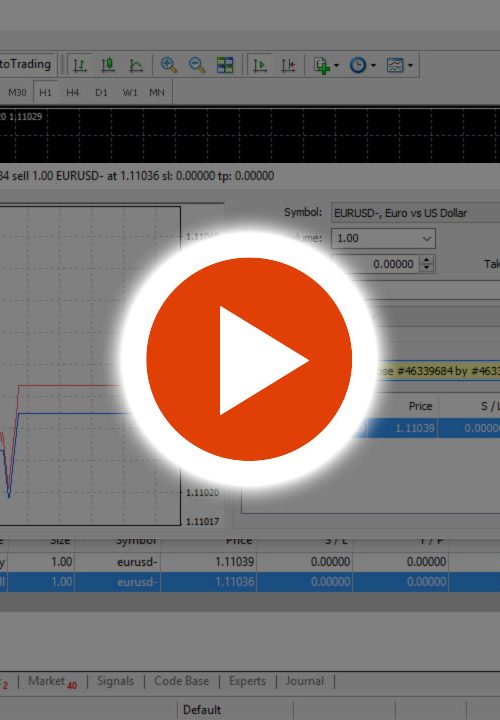Open the templates dropdown

click(x=399, y=65)
